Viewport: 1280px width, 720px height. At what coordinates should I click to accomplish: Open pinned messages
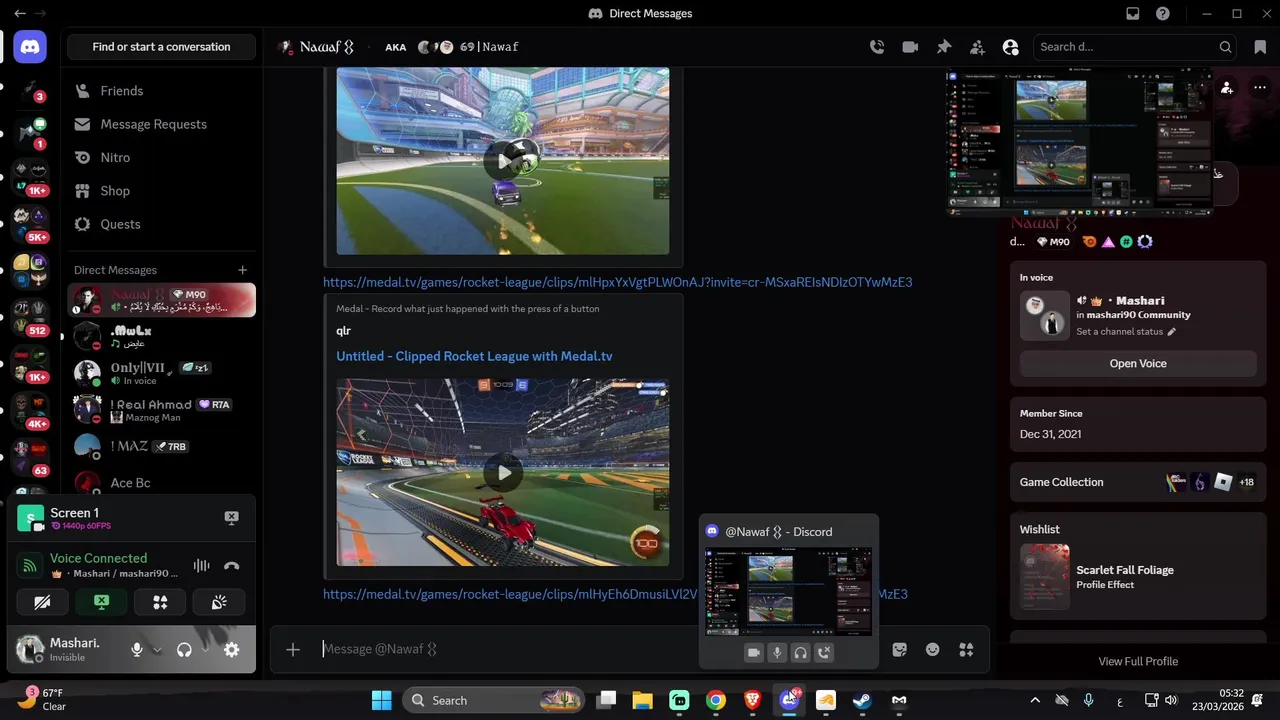click(x=944, y=47)
